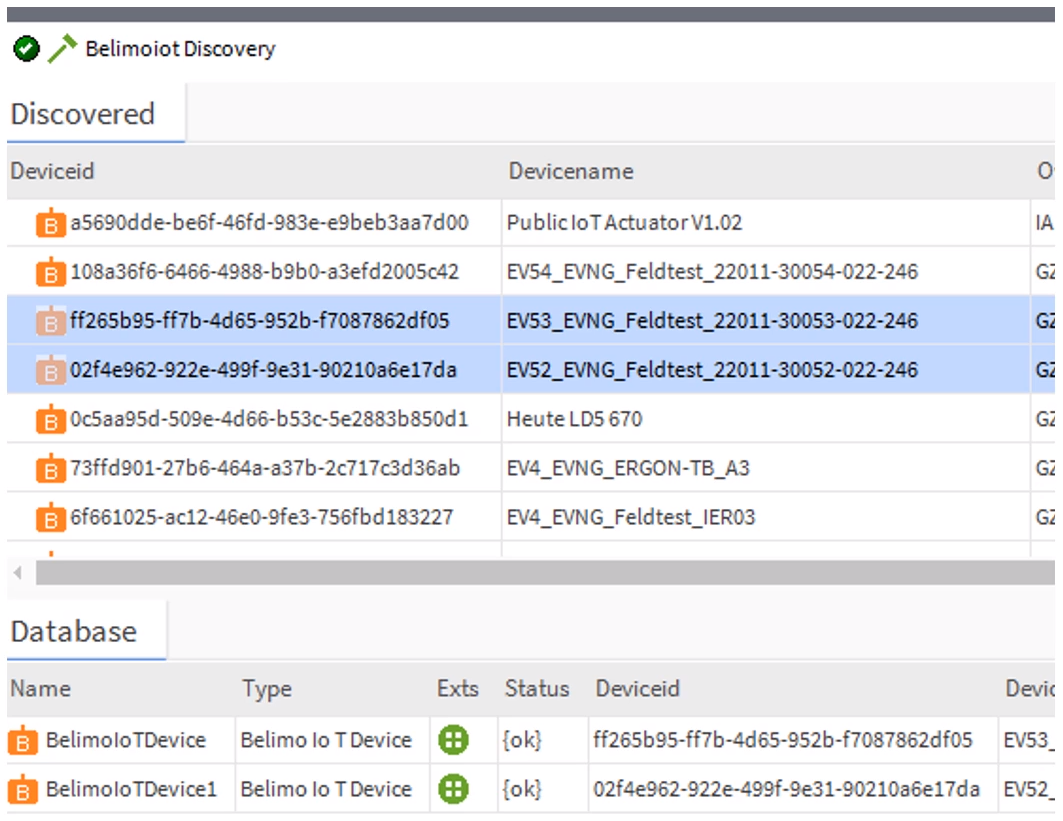Click orange icon beside BelimoIoTDevice1 name
Image resolution: width=1063 pixels, height=821 pixels.
coord(22,790)
